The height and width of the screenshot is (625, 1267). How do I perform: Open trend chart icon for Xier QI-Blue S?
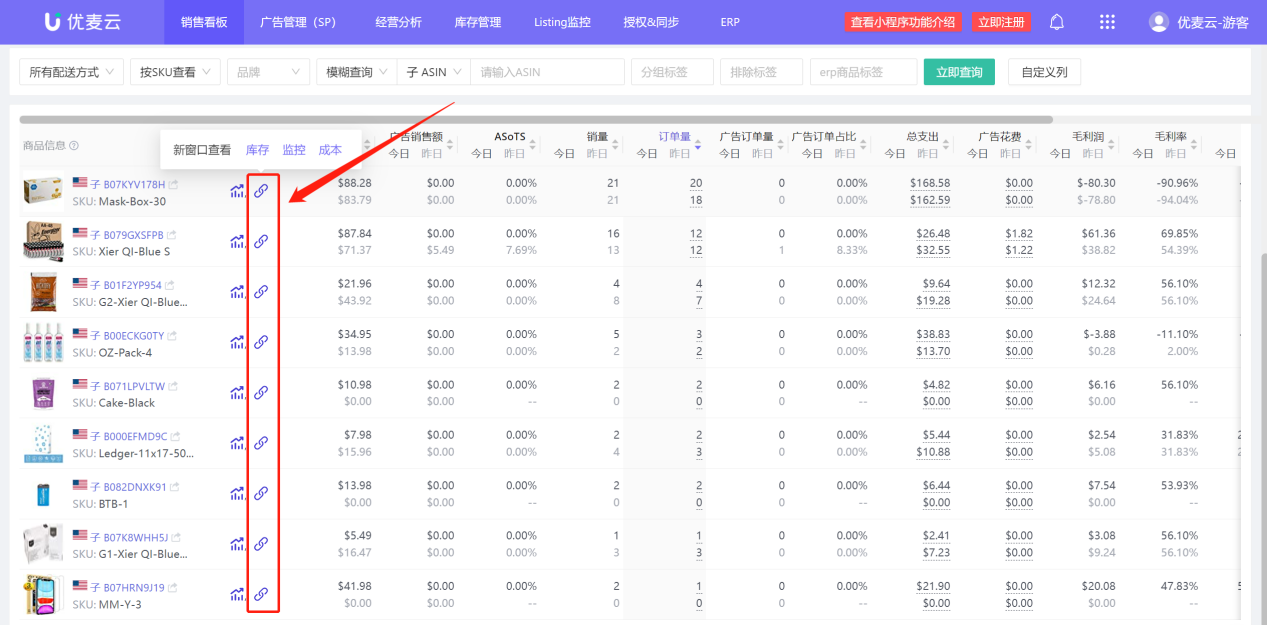pos(237,241)
